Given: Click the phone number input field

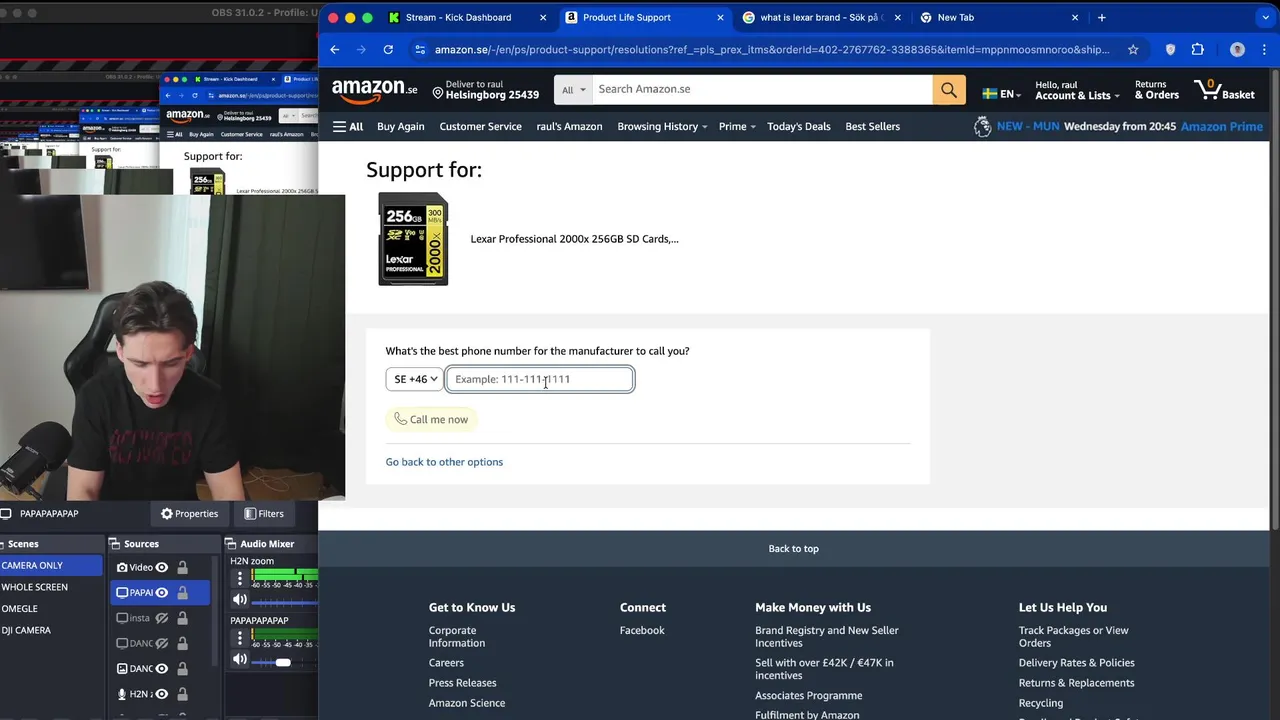Looking at the screenshot, I should [540, 379].
